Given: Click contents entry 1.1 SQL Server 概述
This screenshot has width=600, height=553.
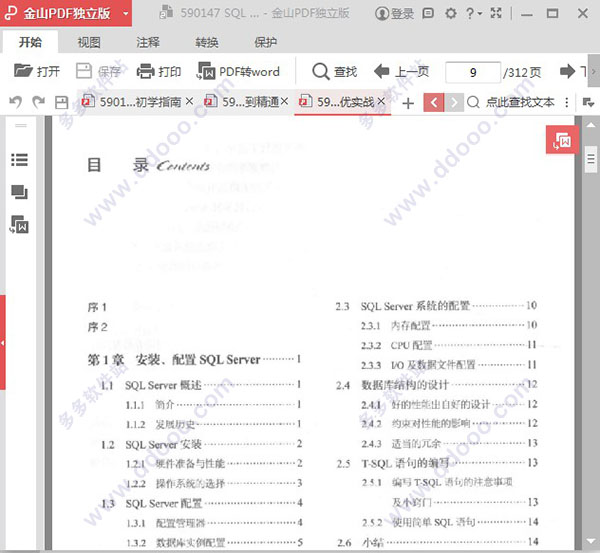Looking at the screenshot, I should pos(201,385).
